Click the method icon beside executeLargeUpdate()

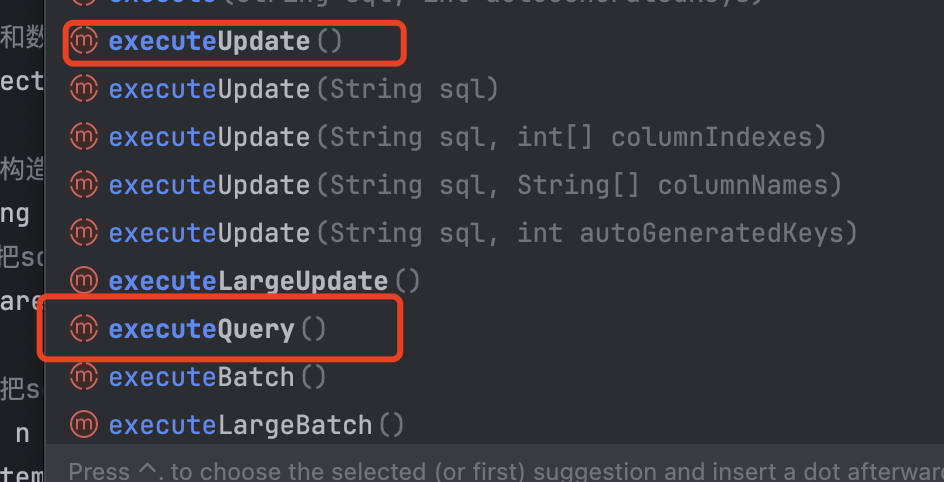84,281
